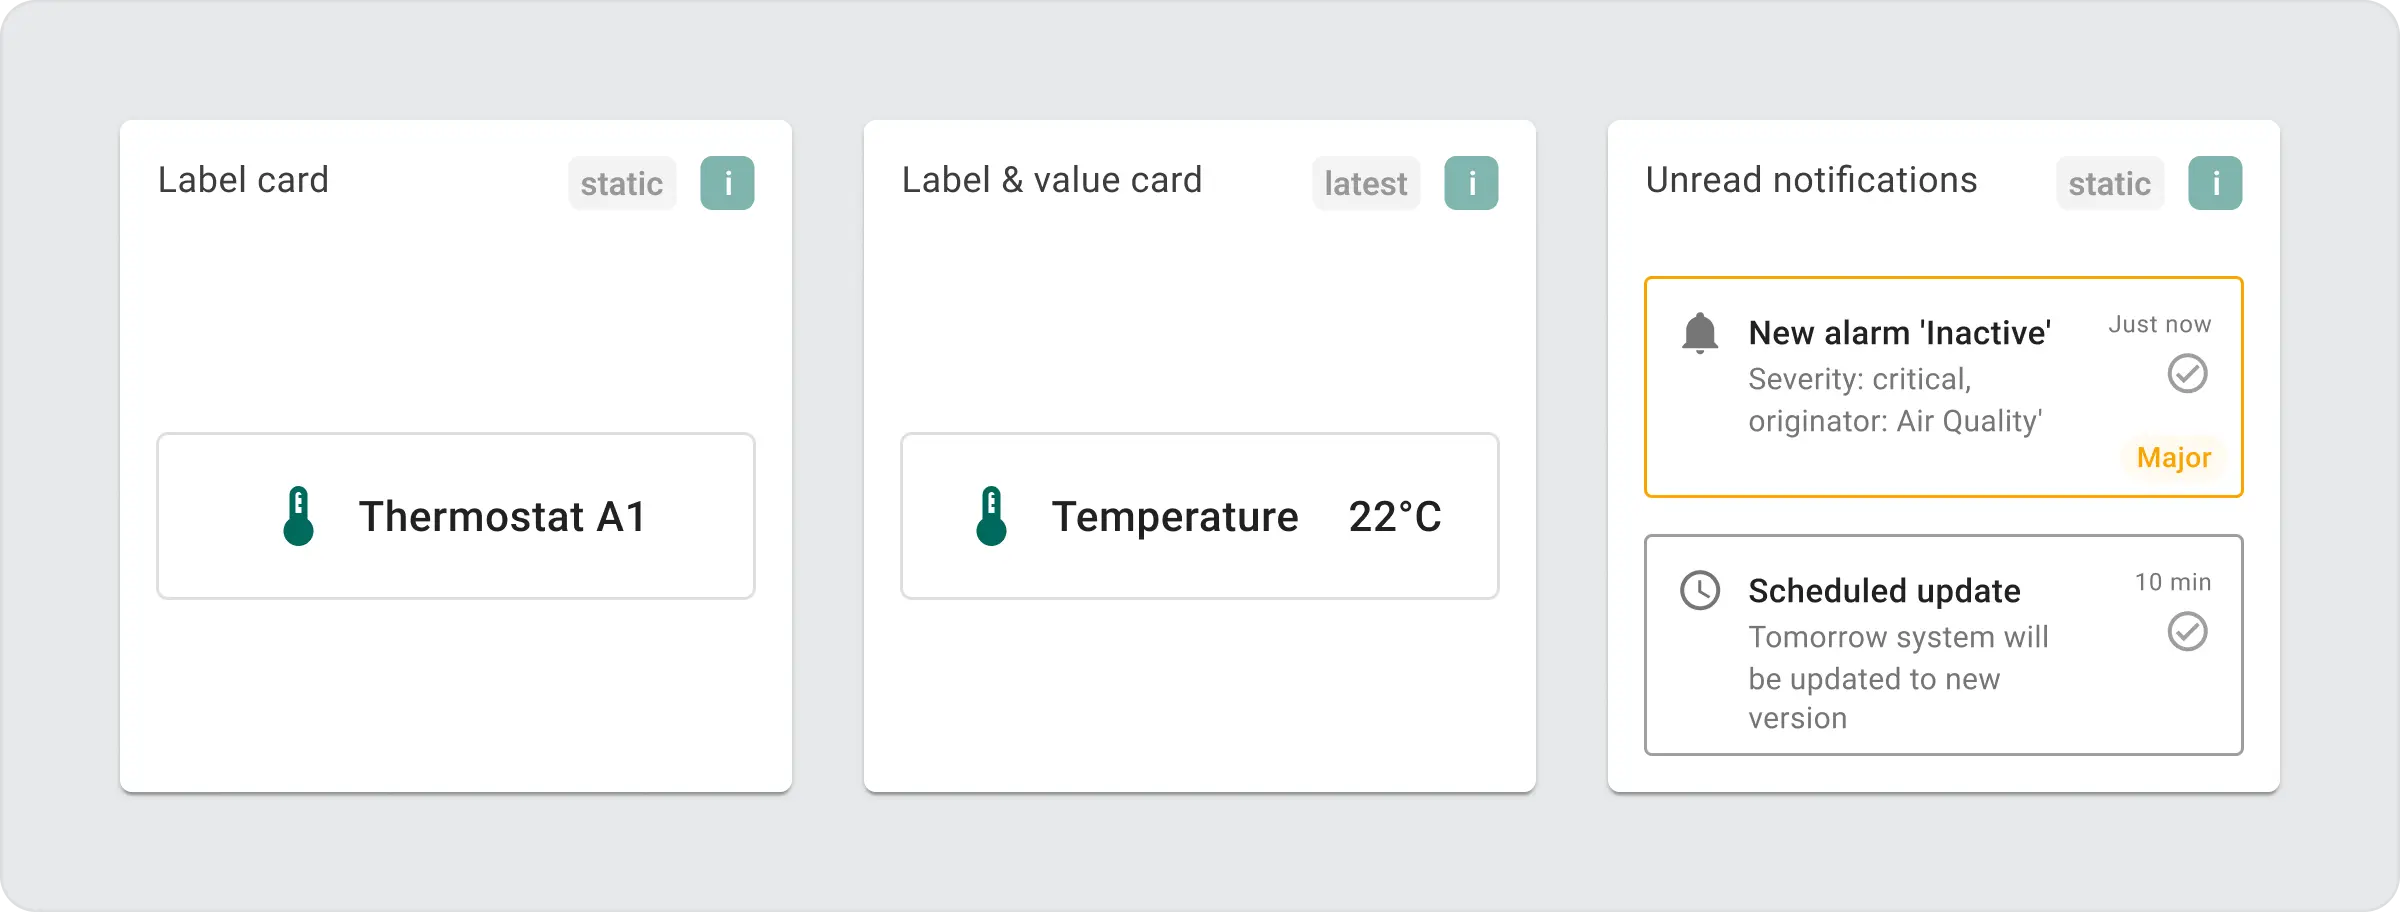Viewport: 2400px width, 912px height.
Task: Click the bell icon on alarm notification
Action: click(1700, 333)
